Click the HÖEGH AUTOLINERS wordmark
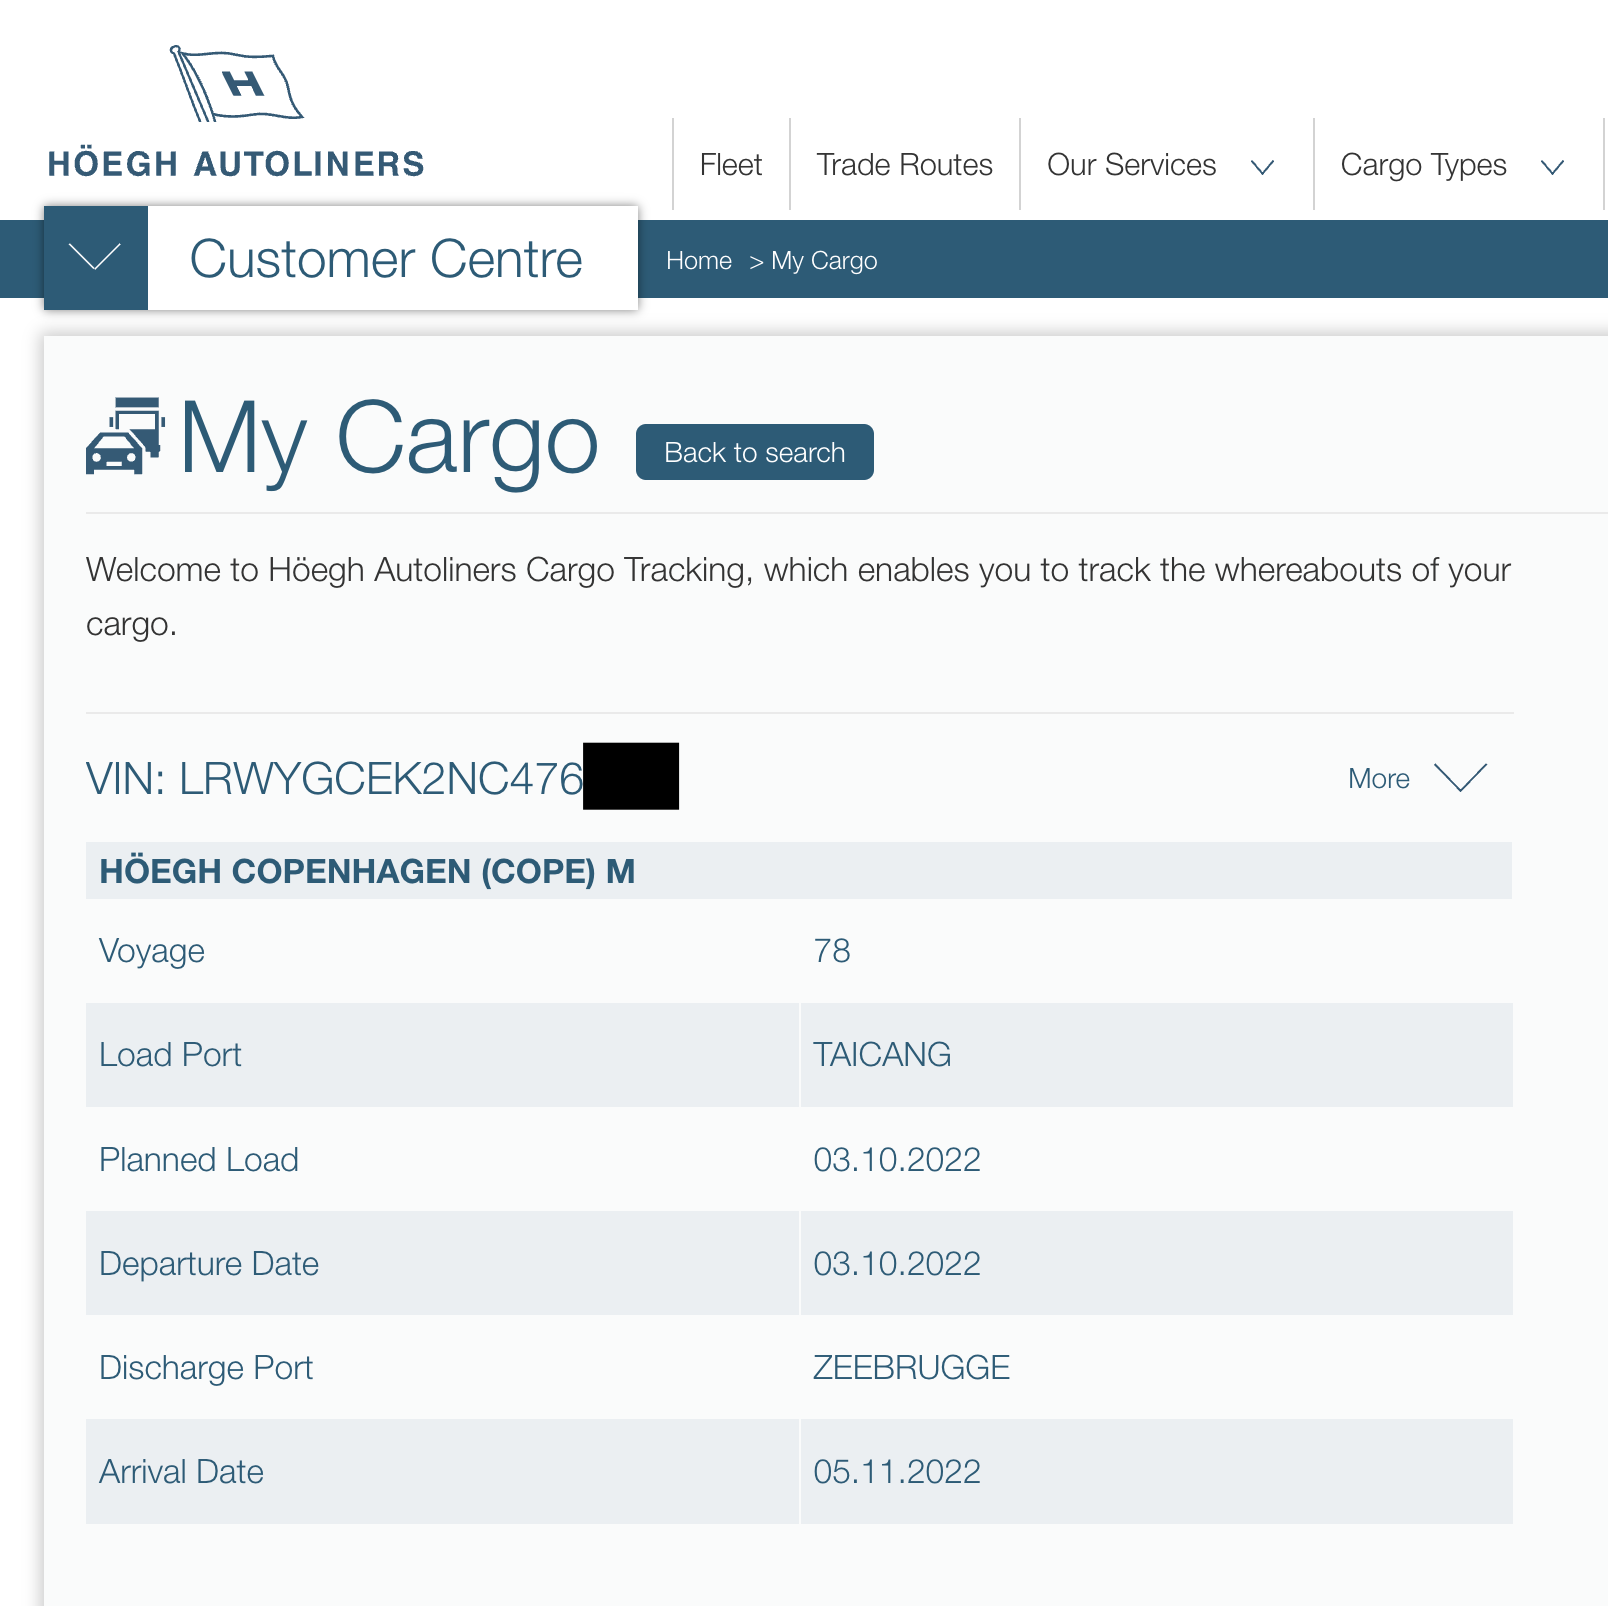1608x1606 pixels. [x=236, y=164]
